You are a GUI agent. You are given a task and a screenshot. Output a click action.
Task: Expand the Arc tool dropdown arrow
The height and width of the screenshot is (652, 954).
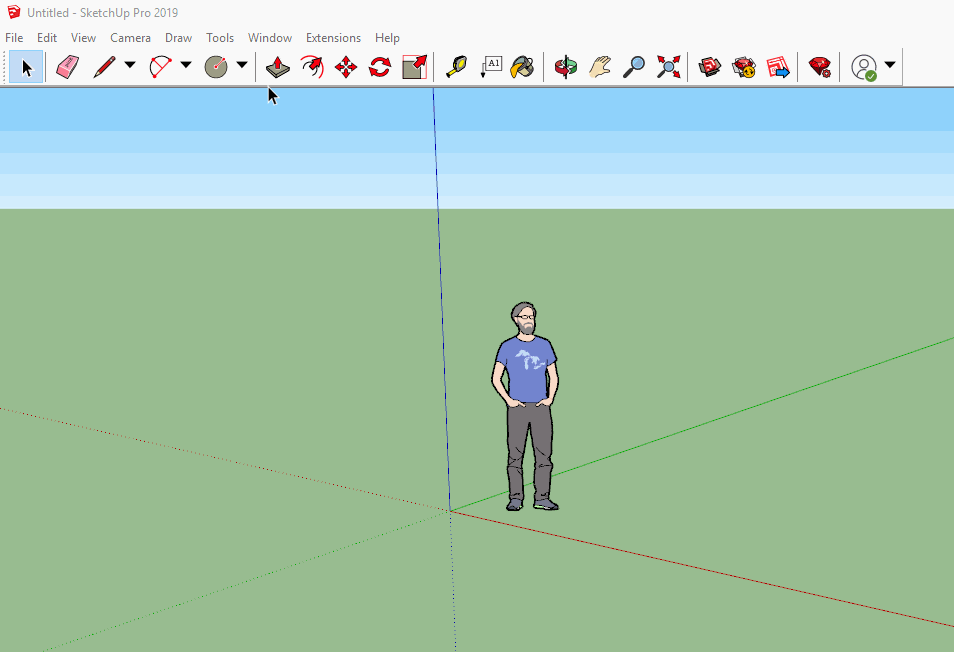click(x=186, y=66)
